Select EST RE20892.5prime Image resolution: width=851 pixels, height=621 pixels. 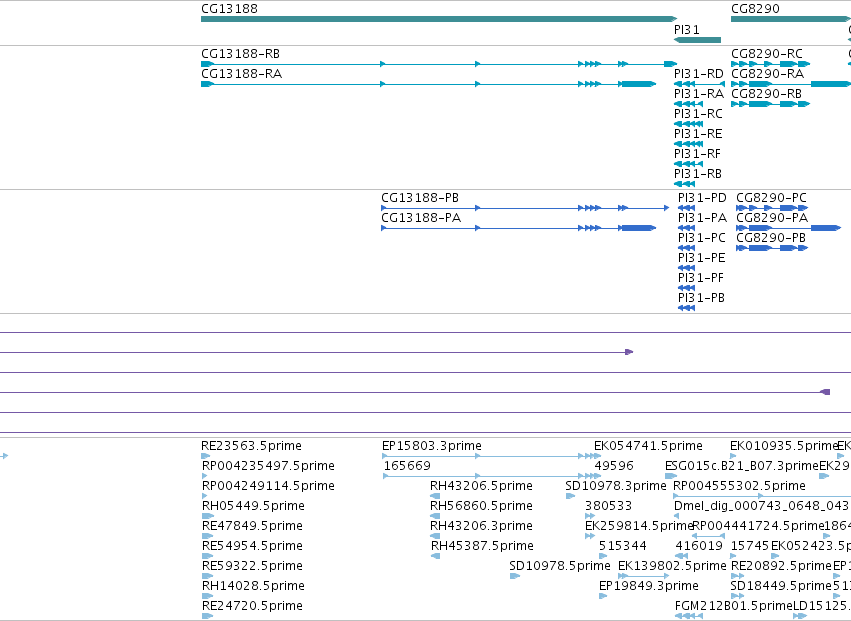781,566
